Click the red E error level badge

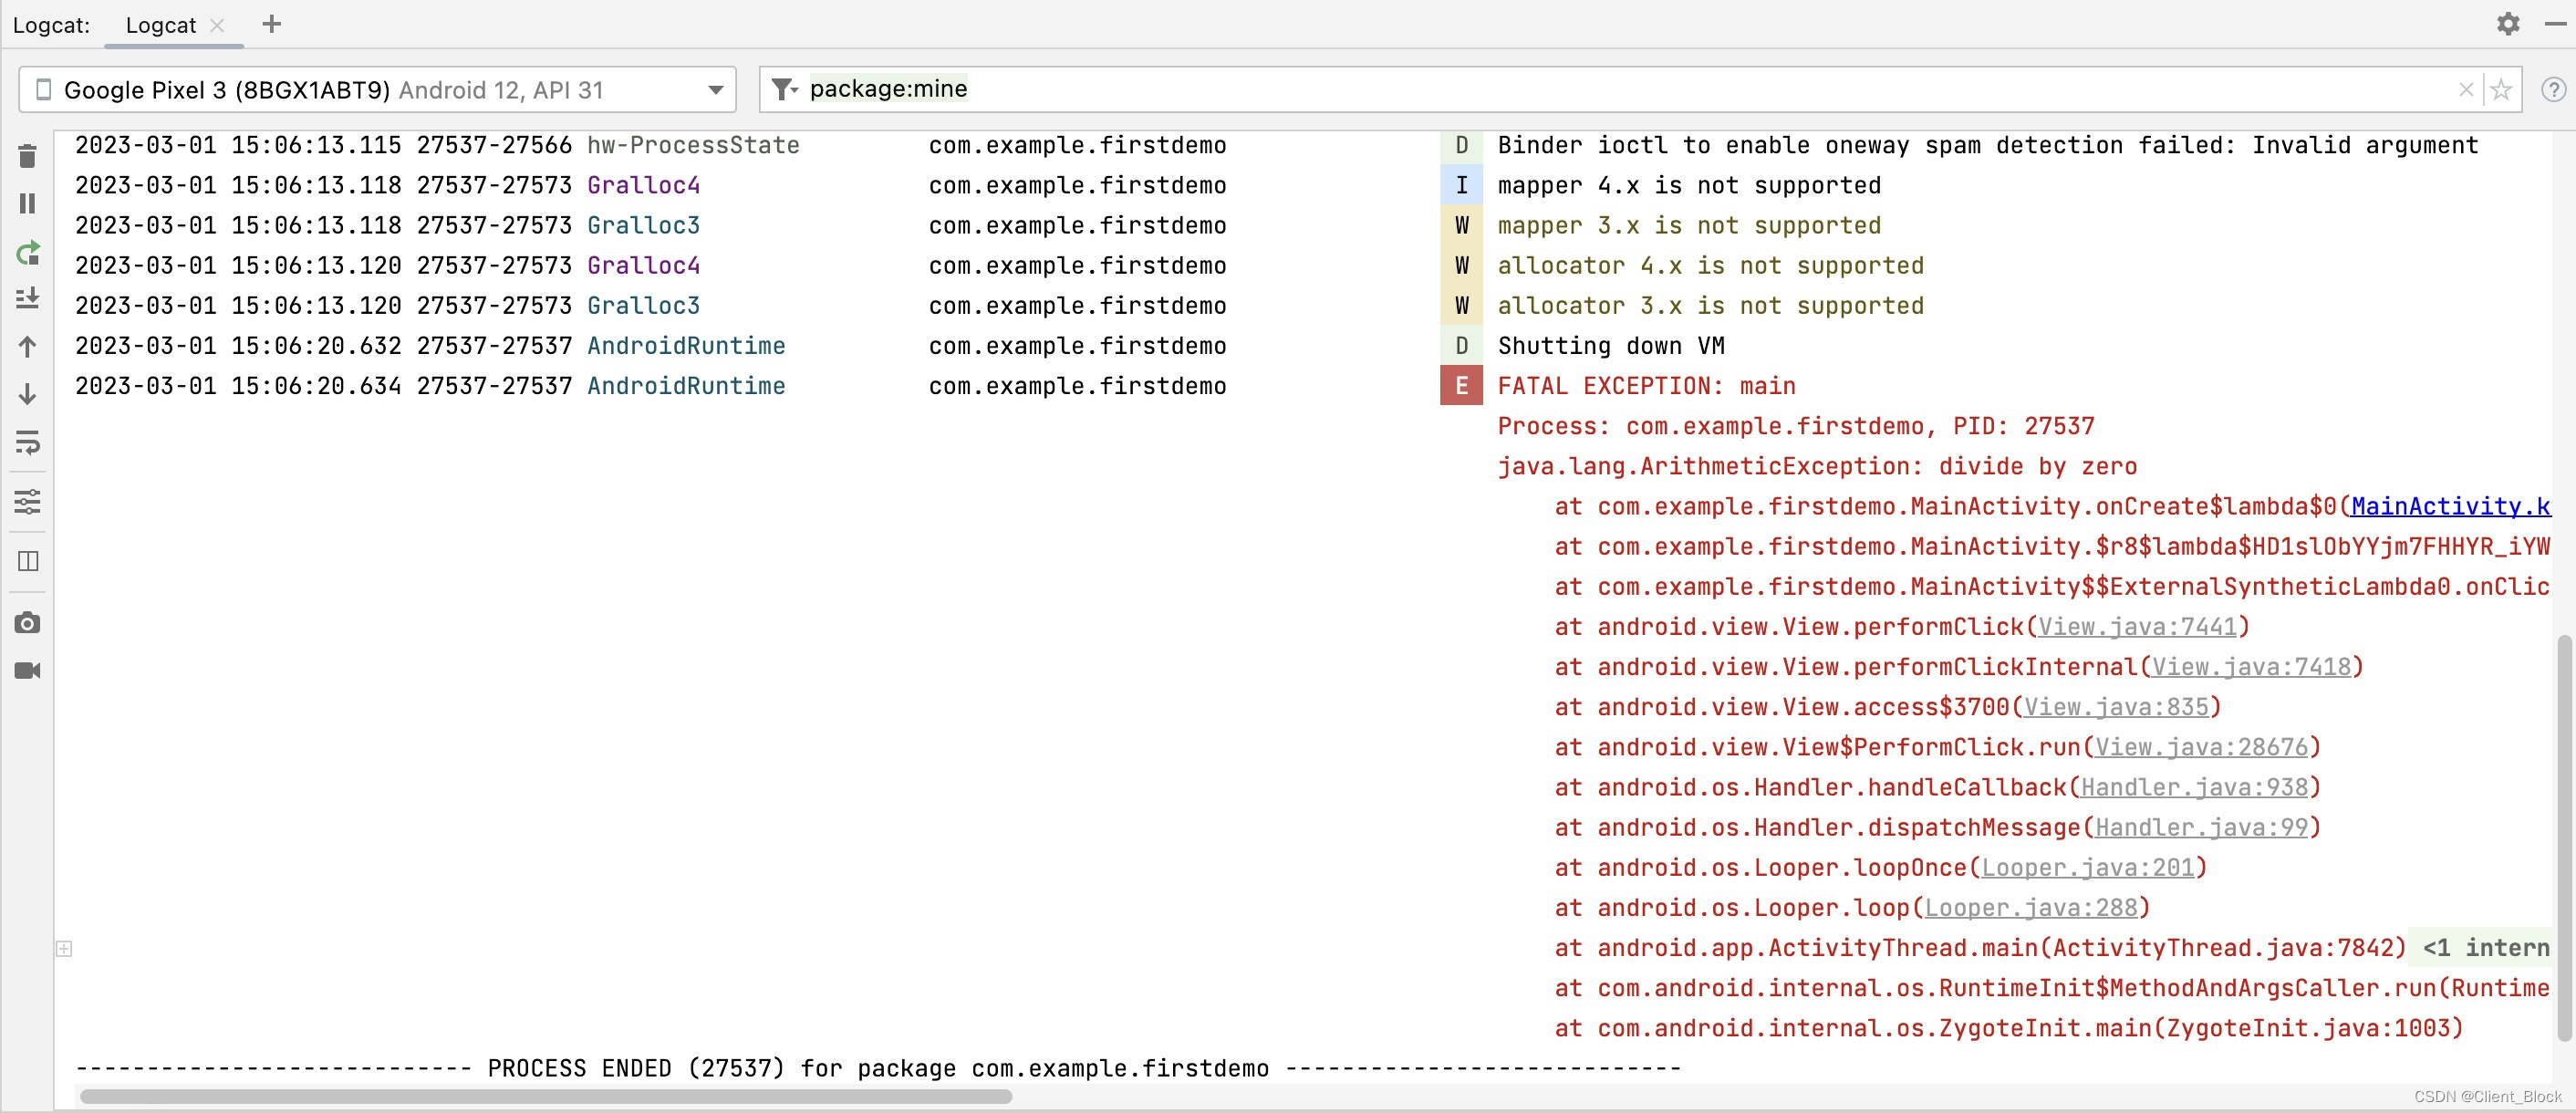click(1461, 386)
